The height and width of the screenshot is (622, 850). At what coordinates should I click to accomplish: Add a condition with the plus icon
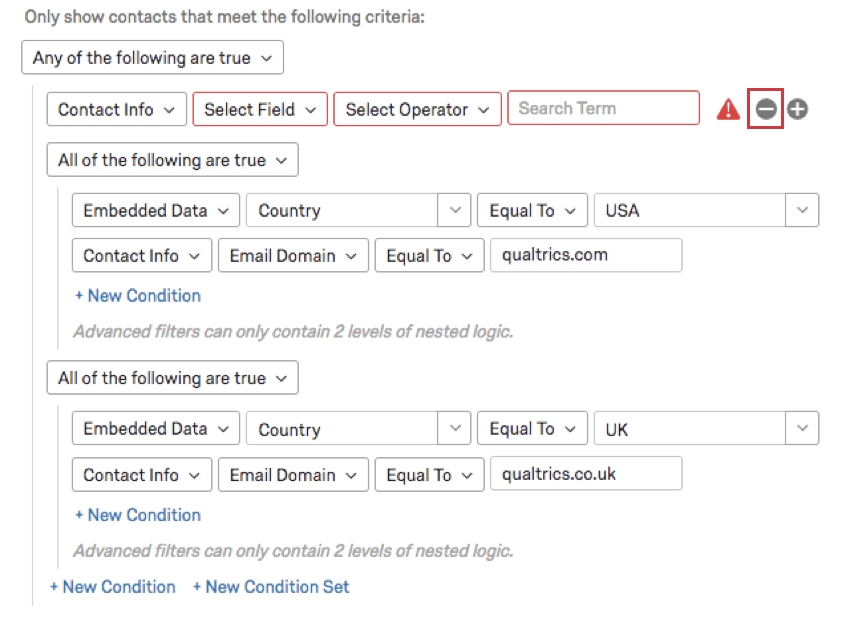(x=797, y=109)
